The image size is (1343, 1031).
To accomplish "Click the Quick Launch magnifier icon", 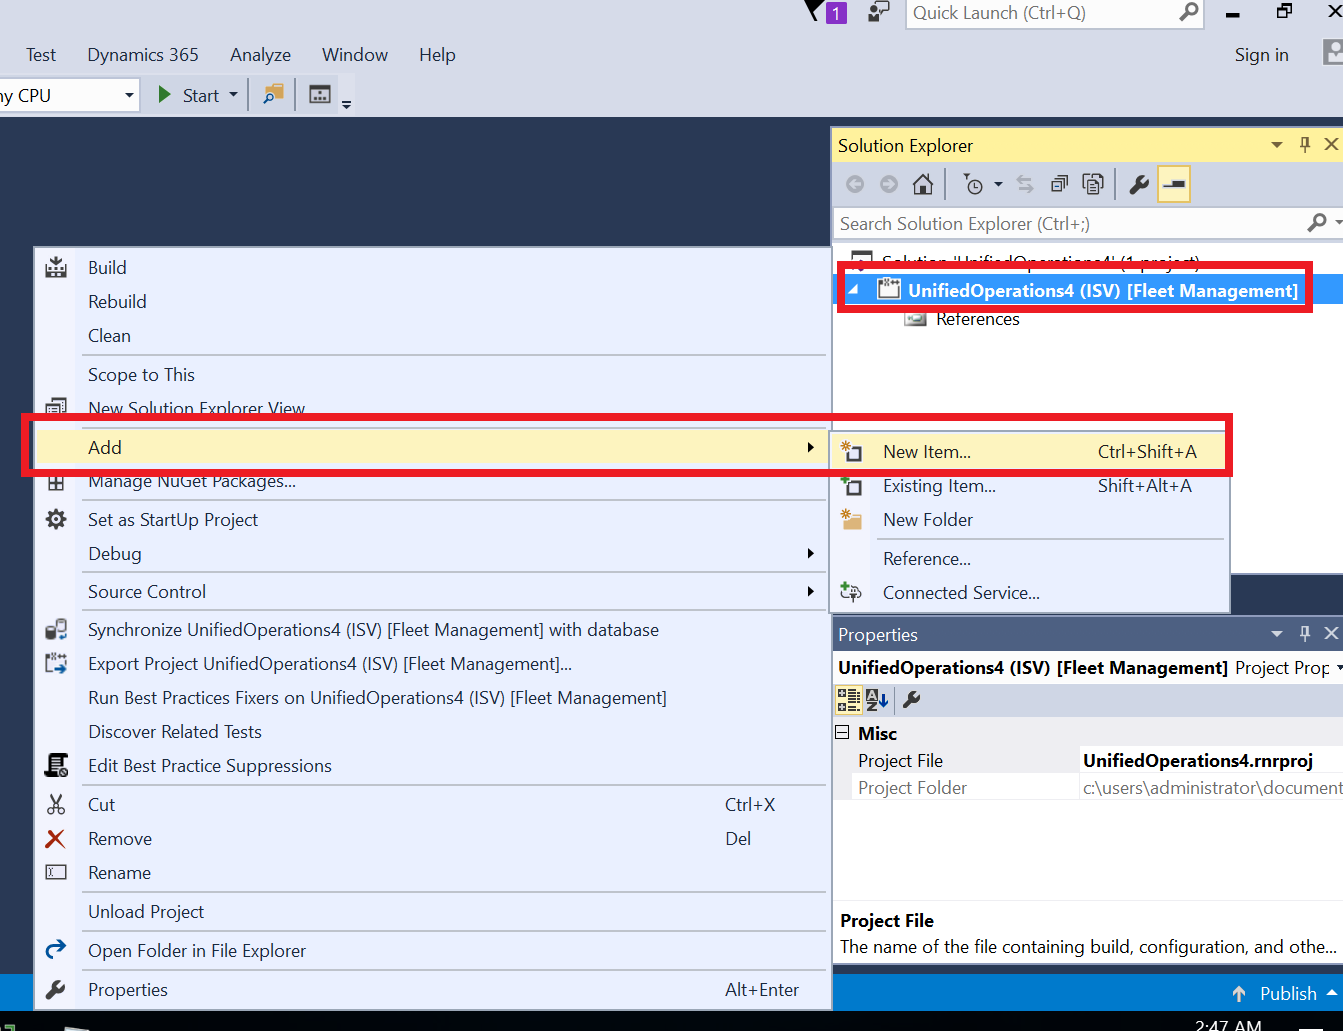I will pyautogui.click(x=1188, y=12).
